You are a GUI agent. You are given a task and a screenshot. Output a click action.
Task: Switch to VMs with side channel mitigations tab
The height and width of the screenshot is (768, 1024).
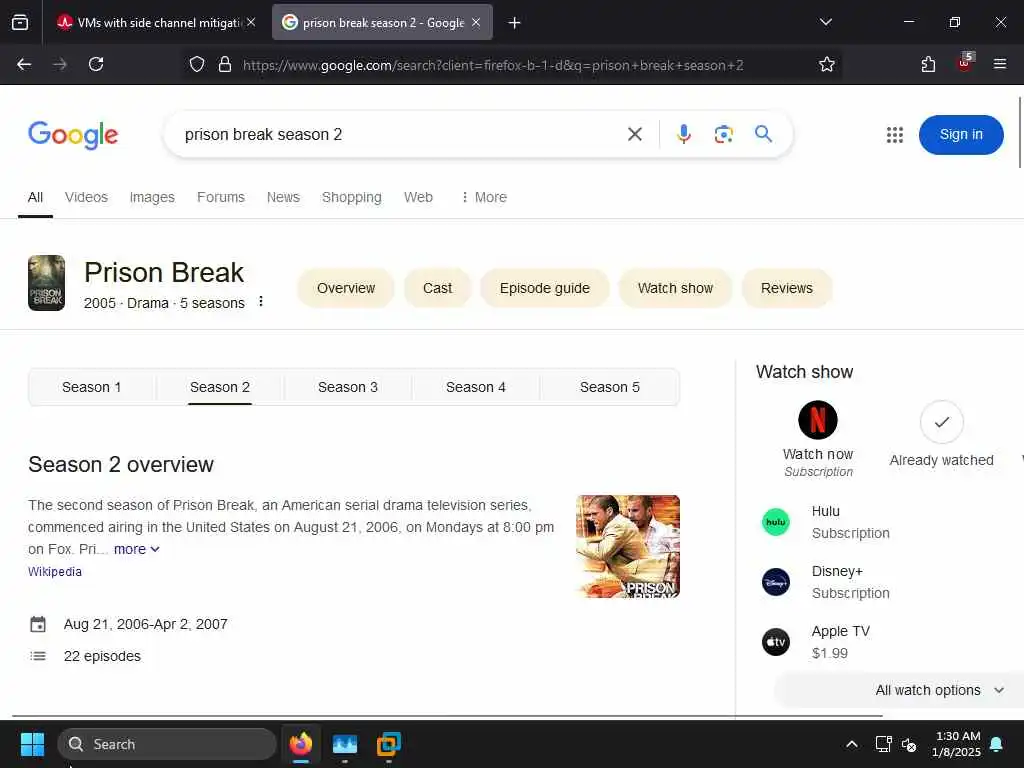tap(157, 23)
